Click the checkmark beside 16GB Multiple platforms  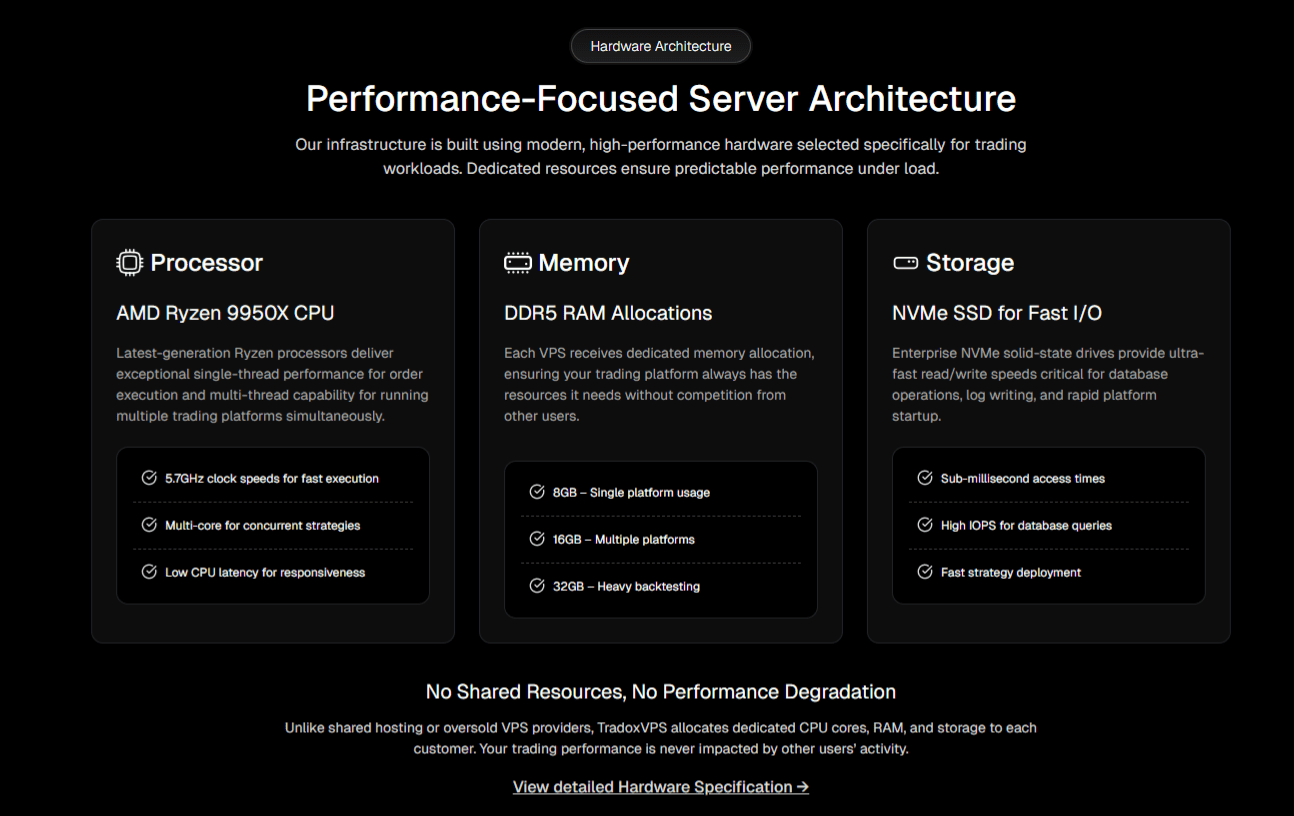point(535,539)
